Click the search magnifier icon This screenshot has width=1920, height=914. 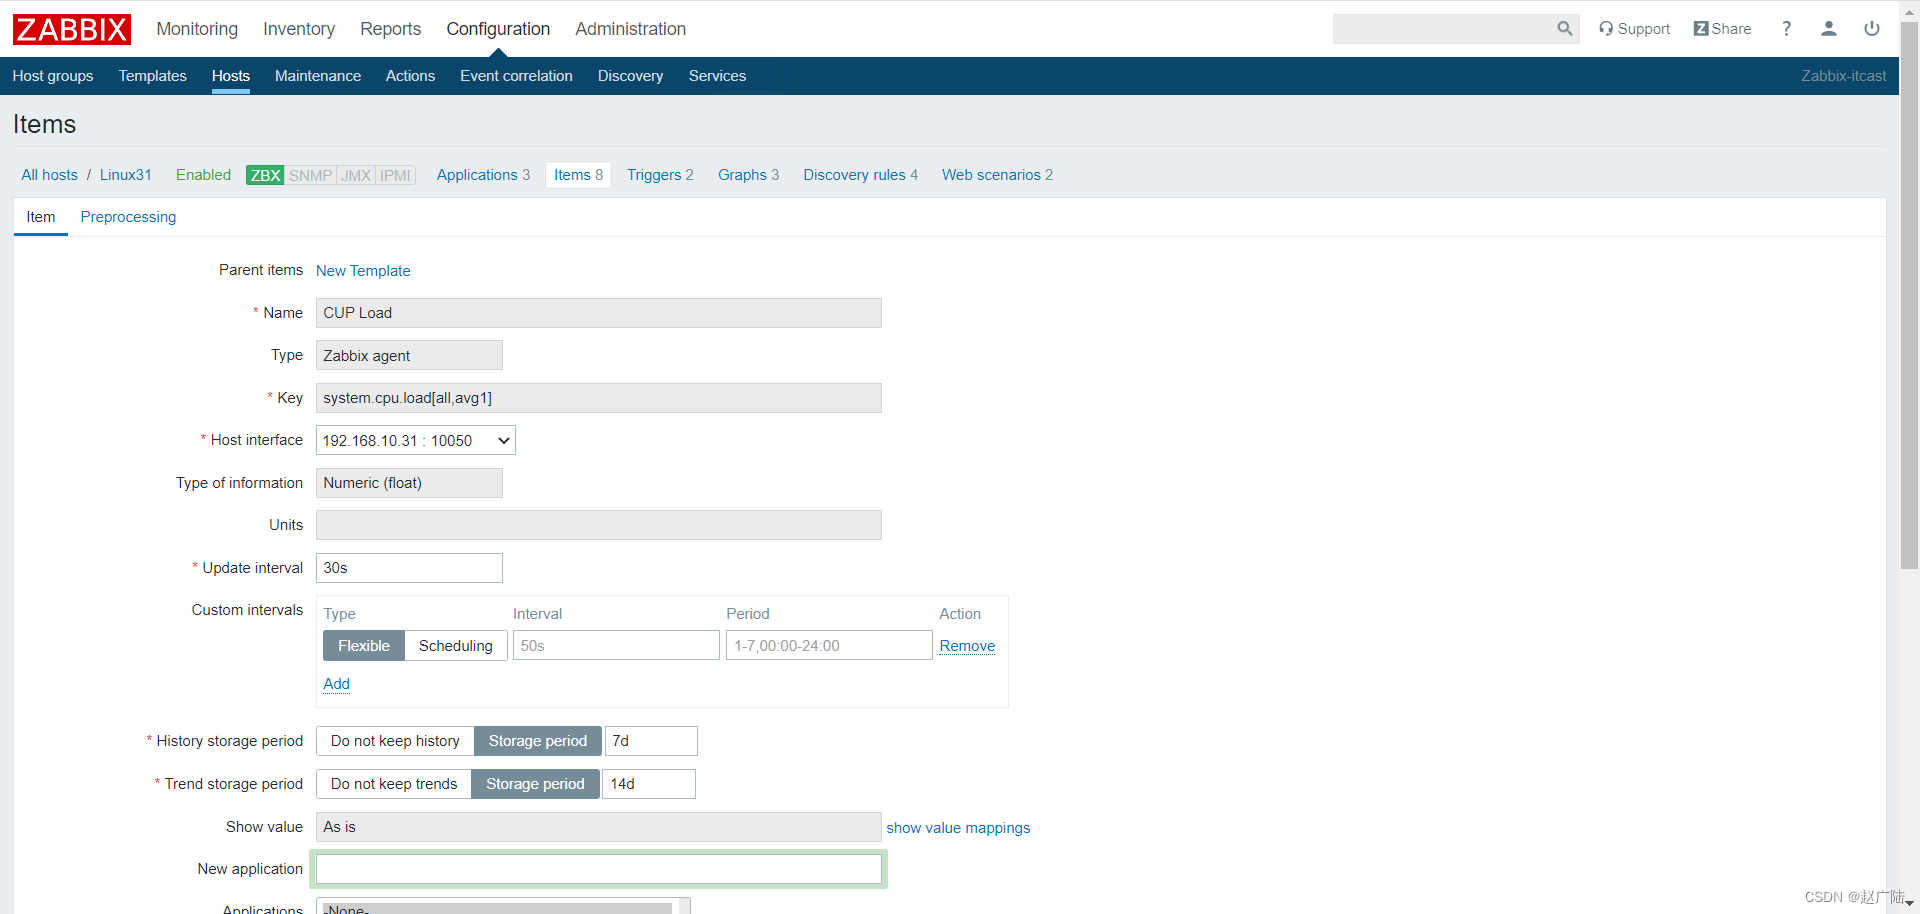tap(1565, 29)
